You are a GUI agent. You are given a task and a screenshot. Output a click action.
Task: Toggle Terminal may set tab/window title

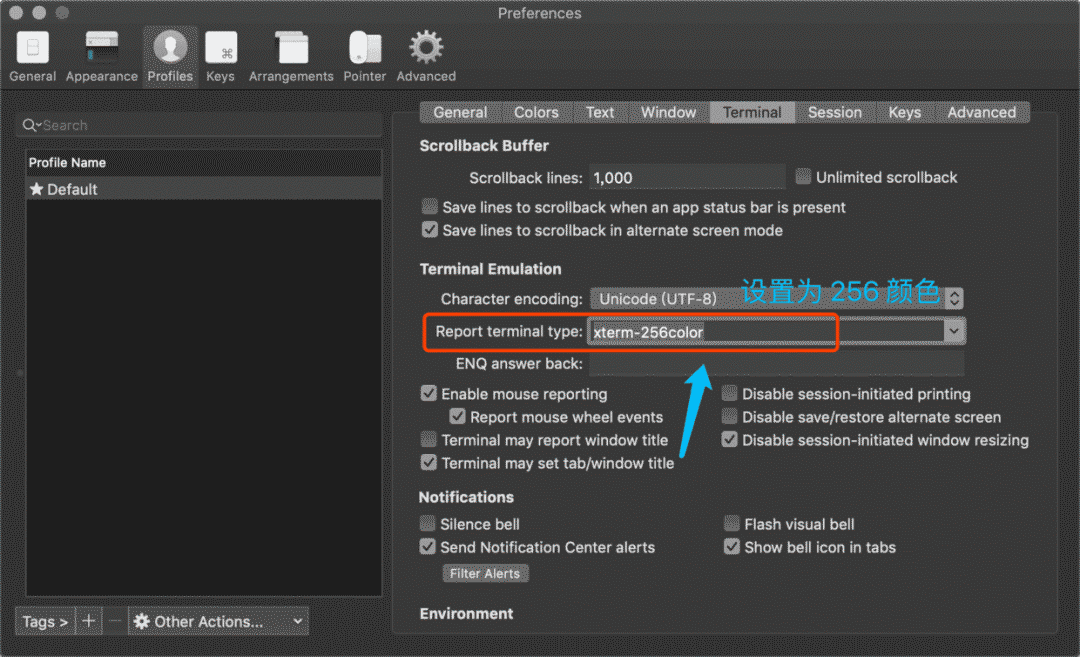[428, 462]
